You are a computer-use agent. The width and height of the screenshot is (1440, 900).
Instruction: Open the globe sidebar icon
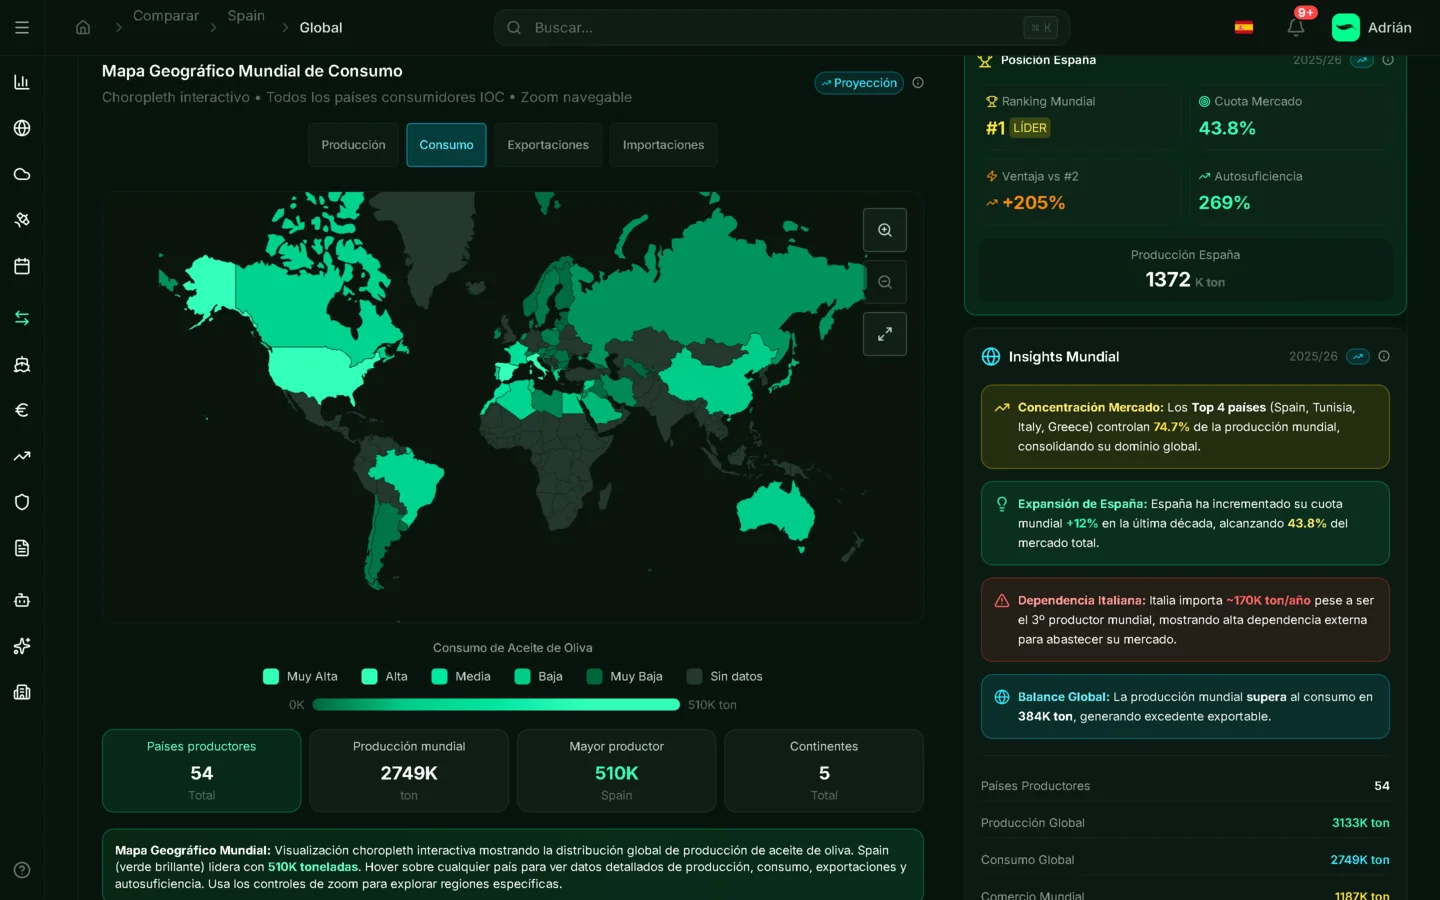(22, 128)
